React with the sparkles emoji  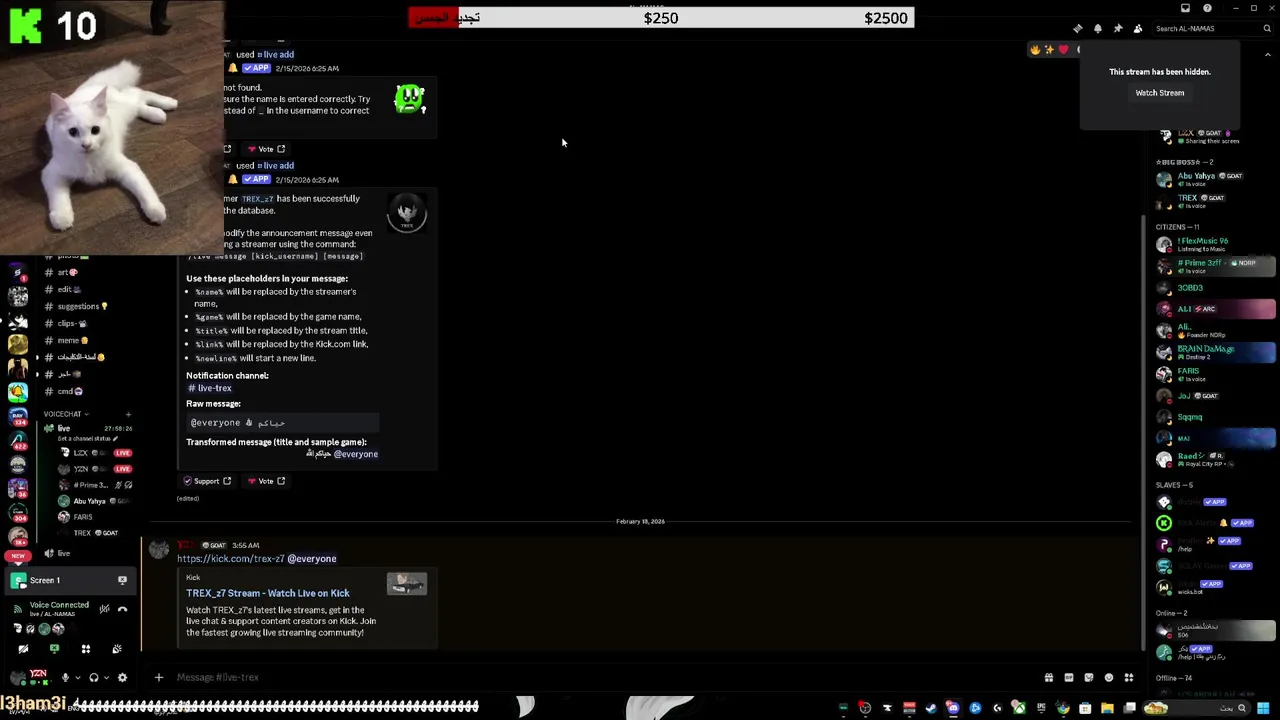(x=1049, y=49)
